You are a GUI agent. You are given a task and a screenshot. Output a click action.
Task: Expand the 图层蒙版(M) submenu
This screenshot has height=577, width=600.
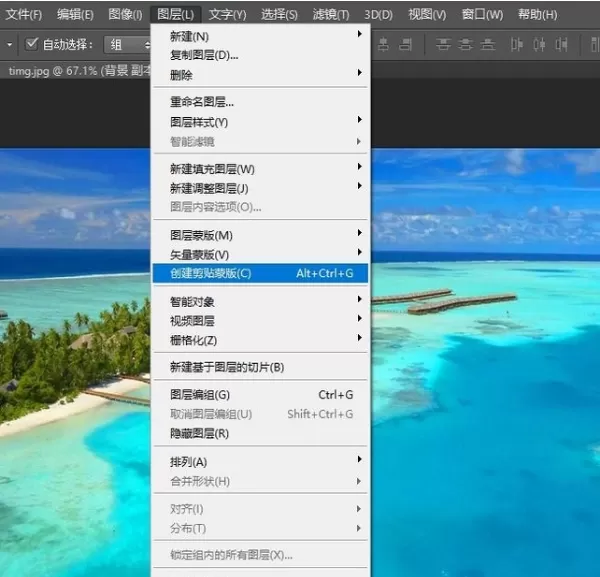coord(261,235)
